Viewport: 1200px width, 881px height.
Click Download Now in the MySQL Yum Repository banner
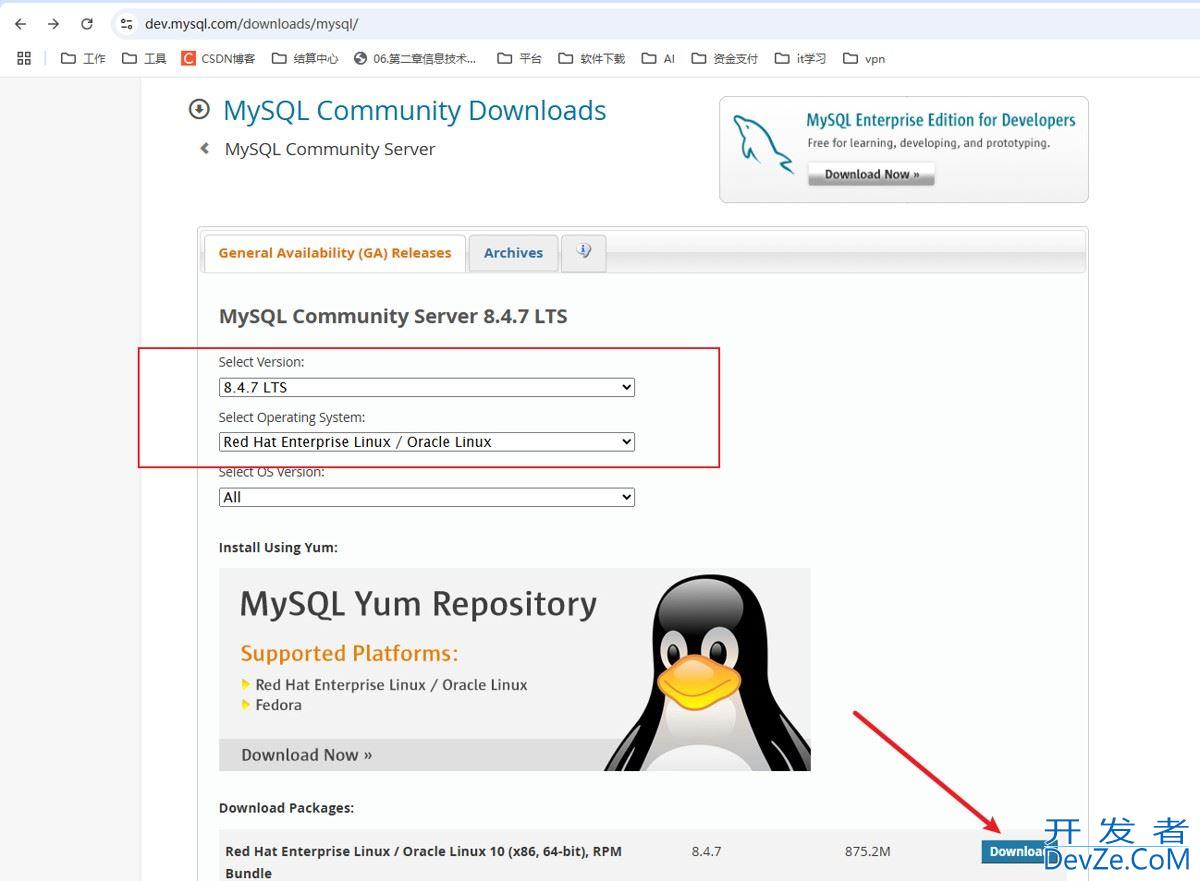pyautogui.click(x=306, y=754)
